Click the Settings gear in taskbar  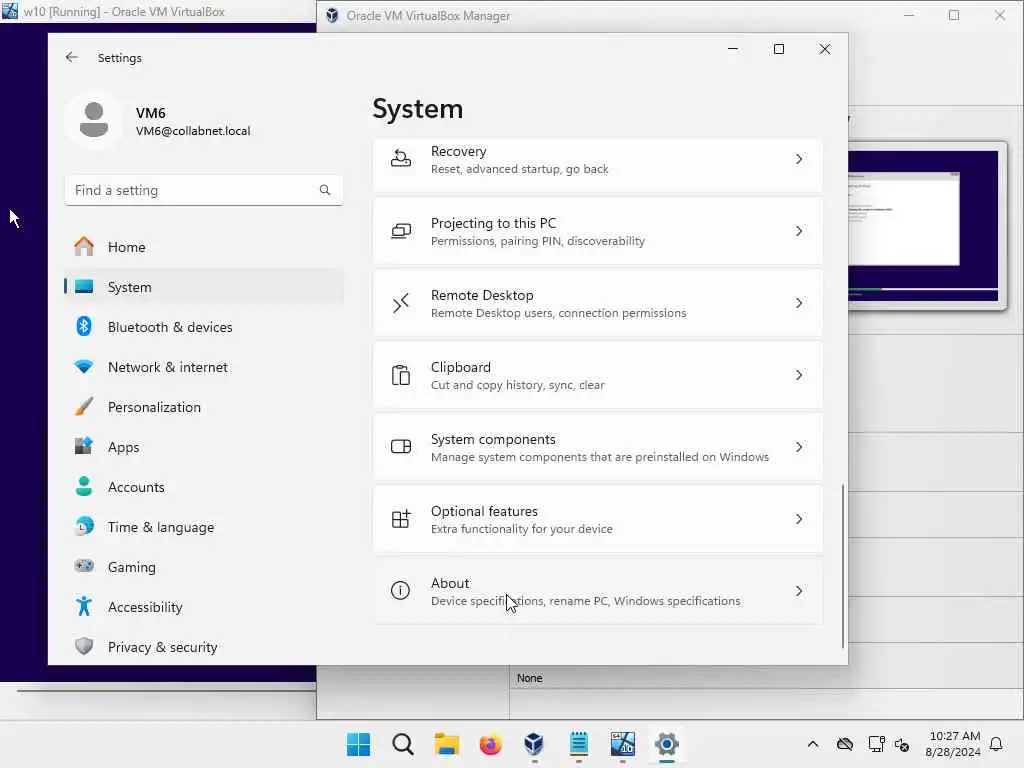coord(667,744)
